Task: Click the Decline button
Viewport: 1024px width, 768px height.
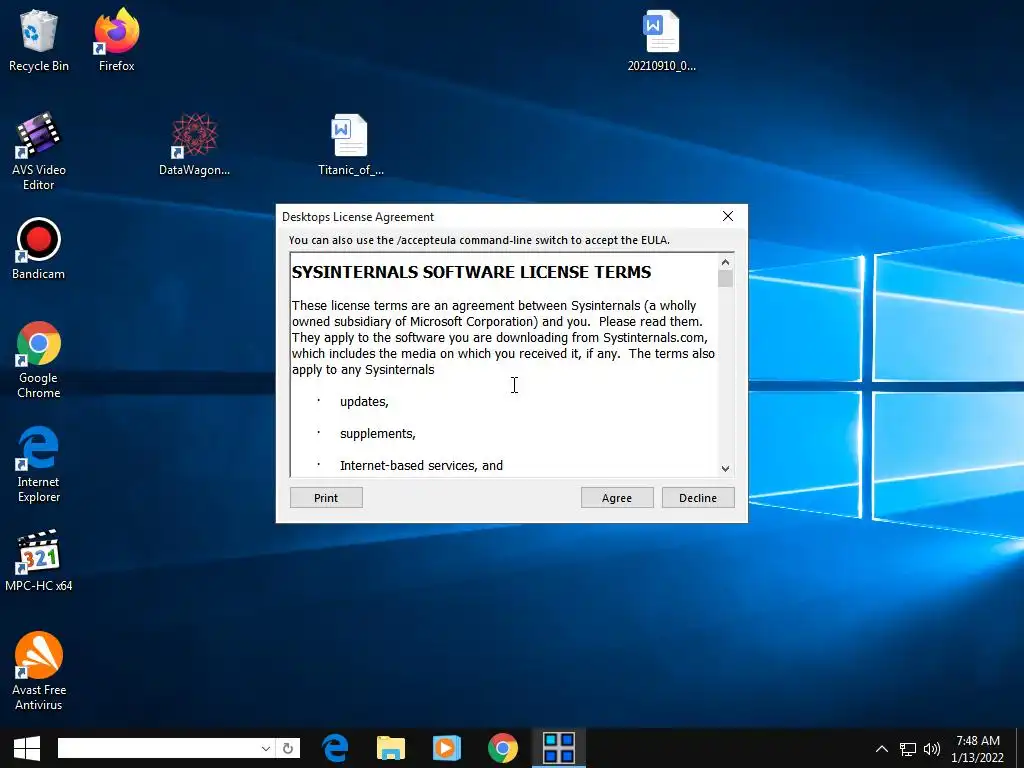Action: click(697, 498)
